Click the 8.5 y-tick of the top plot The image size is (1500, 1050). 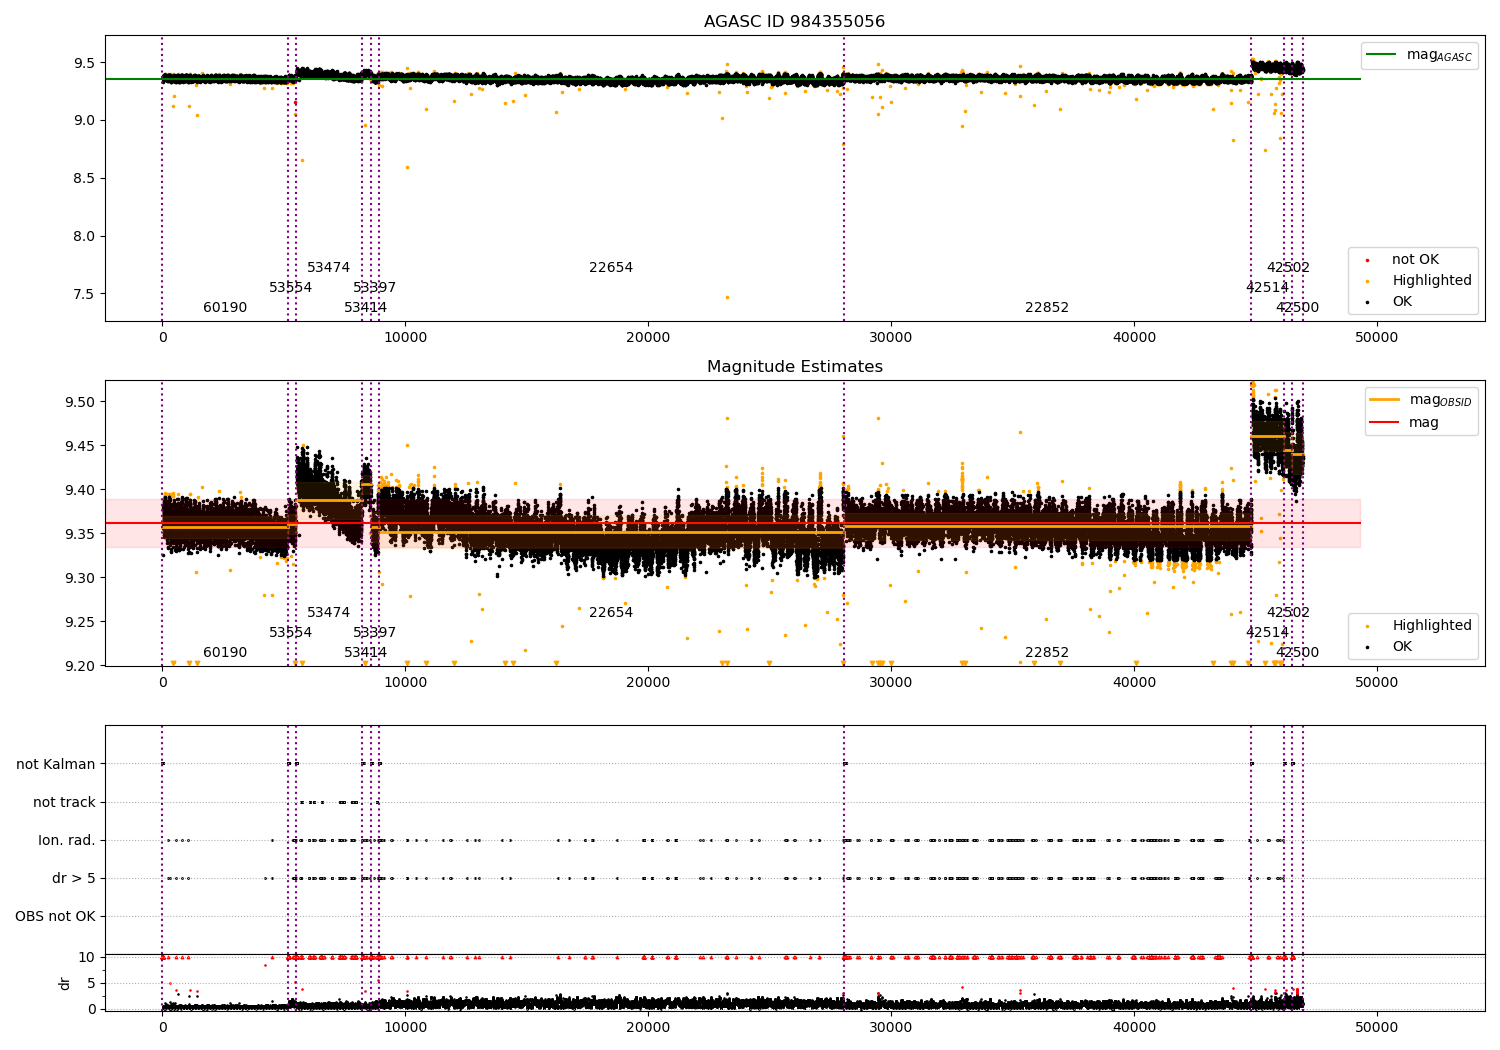(84, 179)
